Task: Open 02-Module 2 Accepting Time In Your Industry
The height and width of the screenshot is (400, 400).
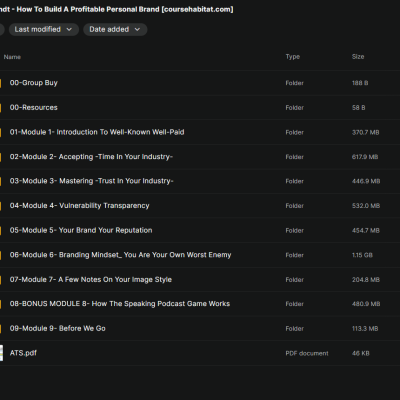Action: coord(91,157)
